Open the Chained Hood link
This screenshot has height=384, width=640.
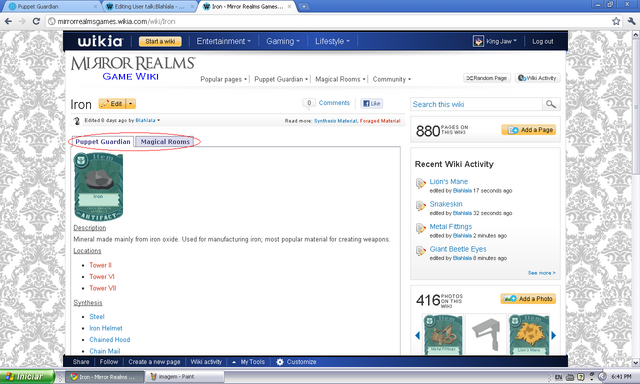(110, 340)
